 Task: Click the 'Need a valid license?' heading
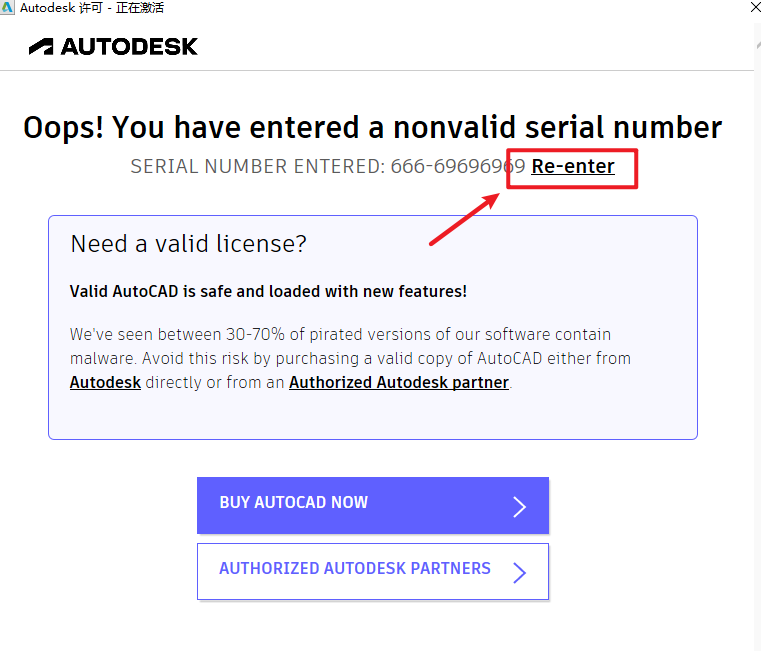188,244
